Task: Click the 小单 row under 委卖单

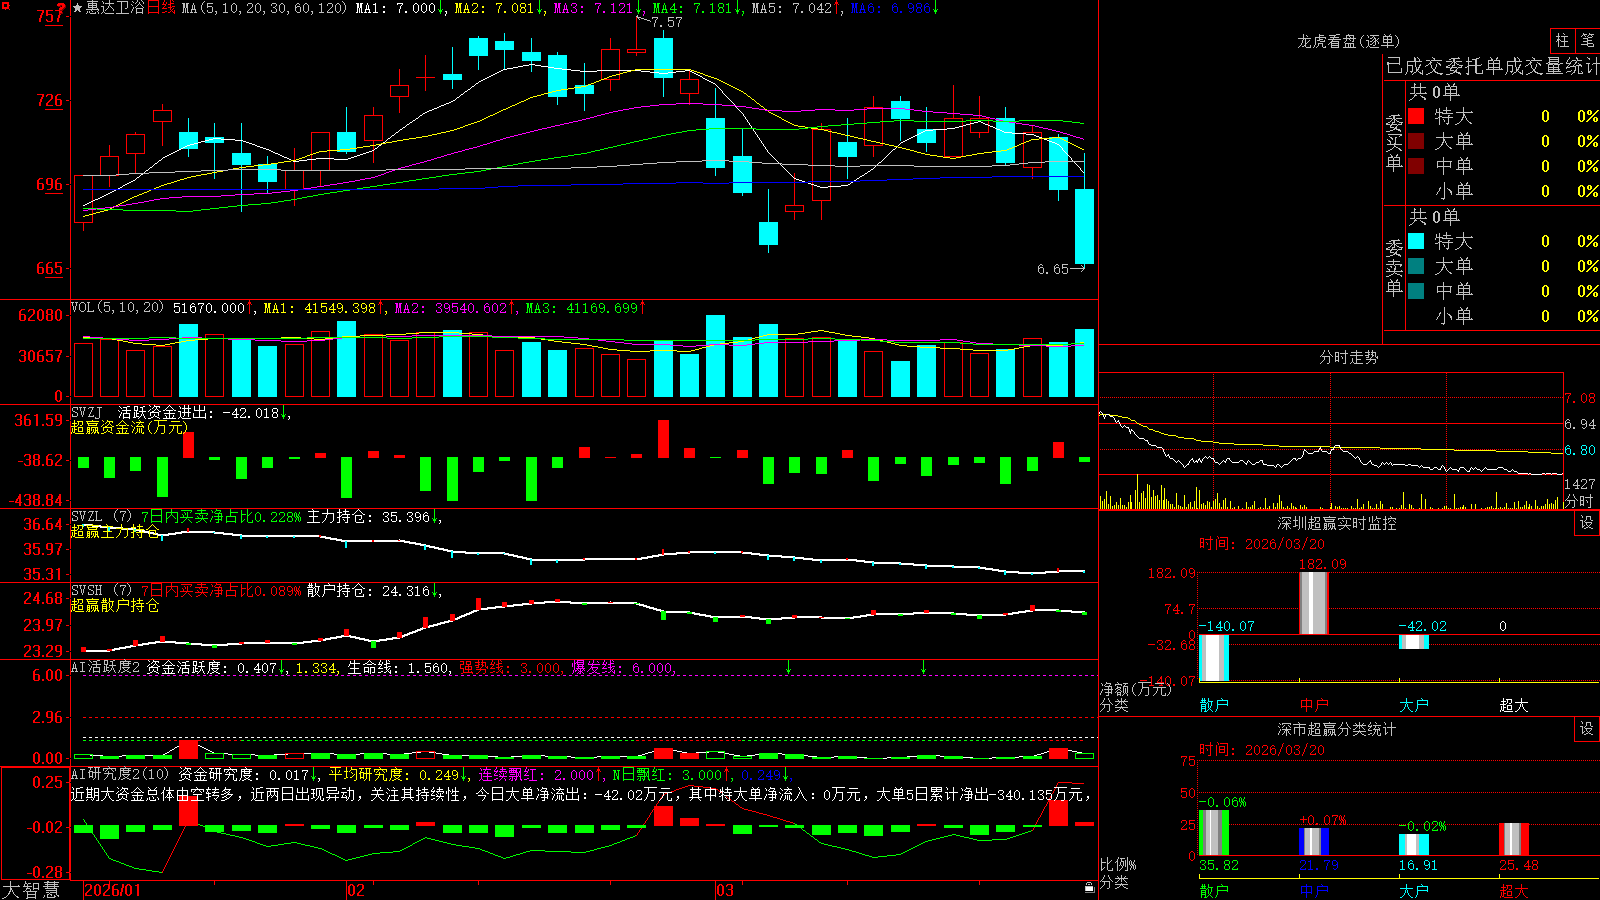Action: (x=1504, y=316)
